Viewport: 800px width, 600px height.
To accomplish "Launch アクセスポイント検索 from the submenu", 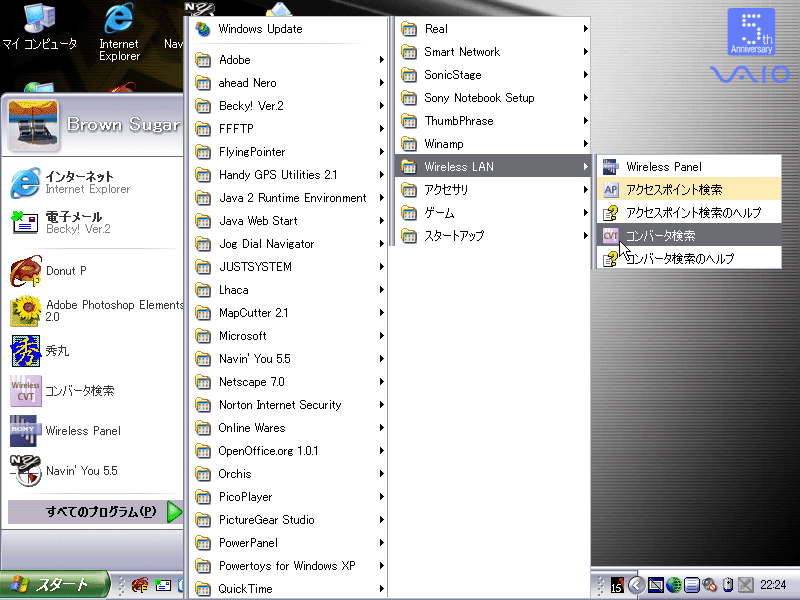I will click(x=689, y=190).
